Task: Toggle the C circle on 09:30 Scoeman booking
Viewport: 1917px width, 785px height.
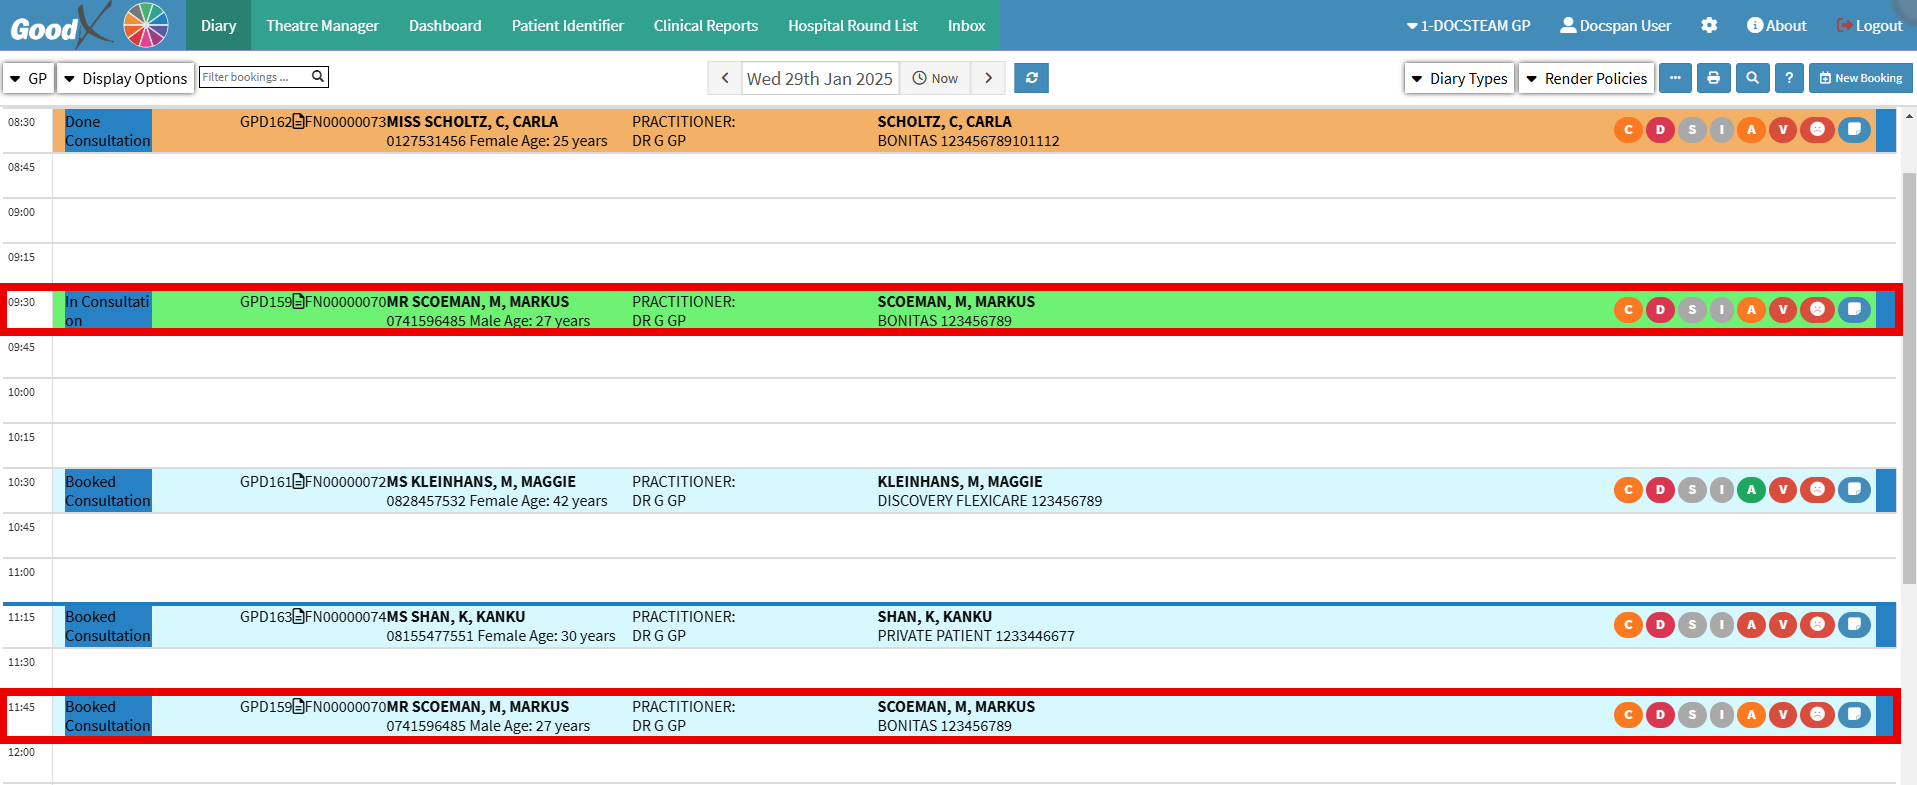Action: click(1628, 310)
